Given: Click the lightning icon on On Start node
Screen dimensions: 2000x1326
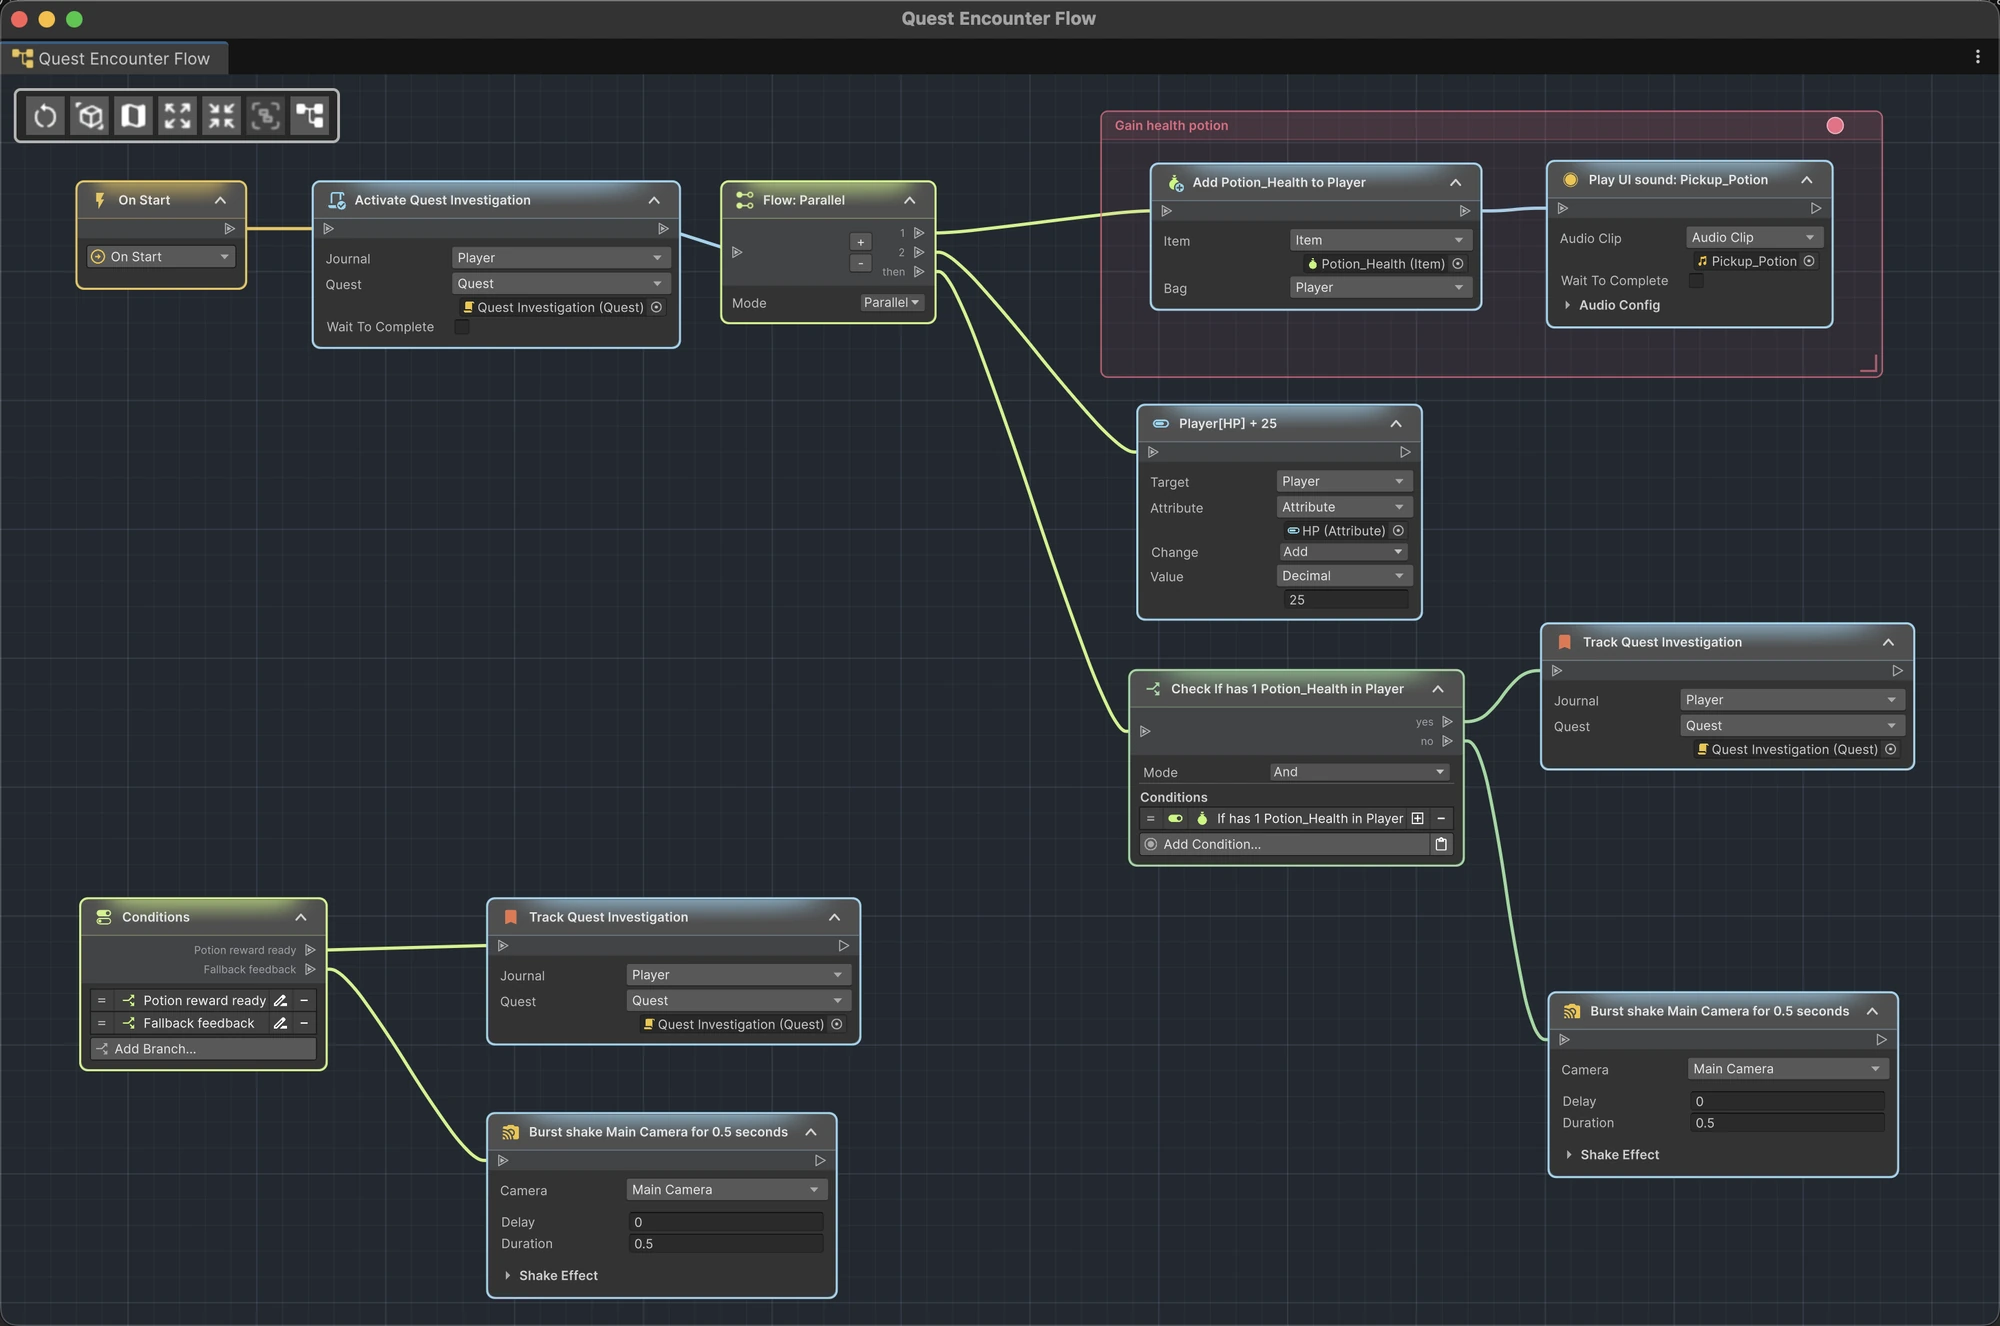Looking at the screenshot, I should pos(100,200).
